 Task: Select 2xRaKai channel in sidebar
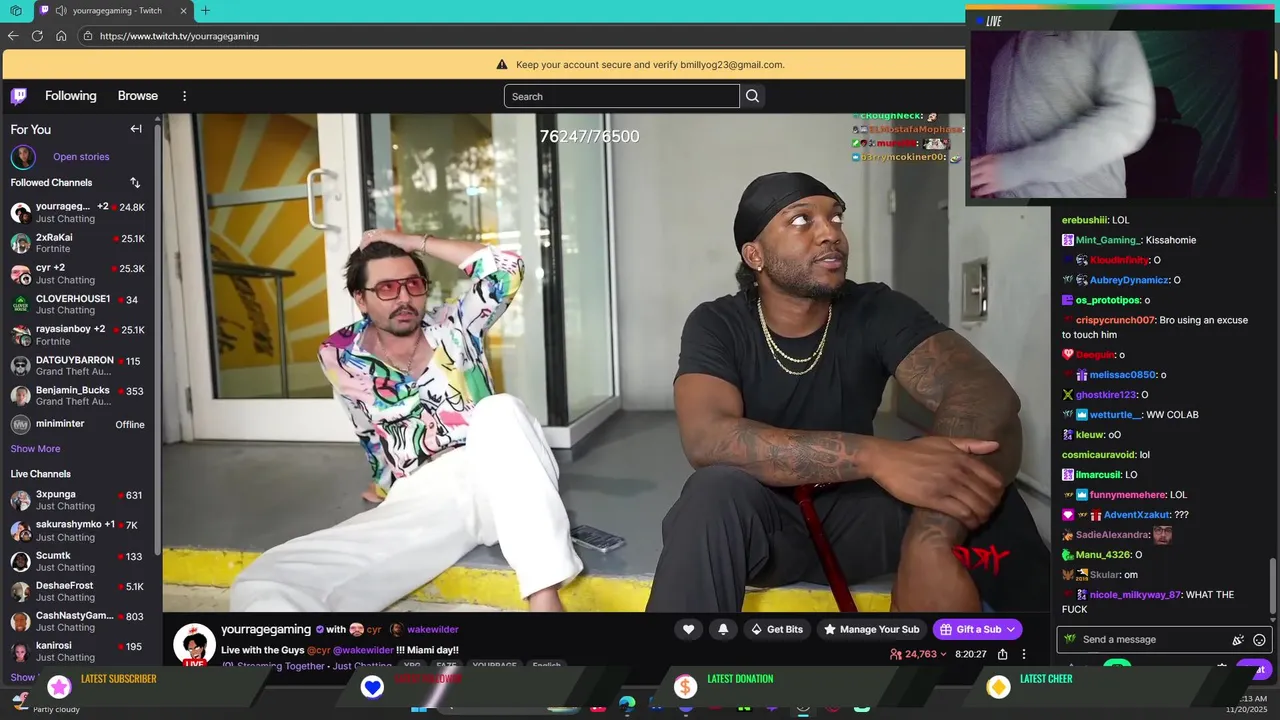(x=77, y=243)
